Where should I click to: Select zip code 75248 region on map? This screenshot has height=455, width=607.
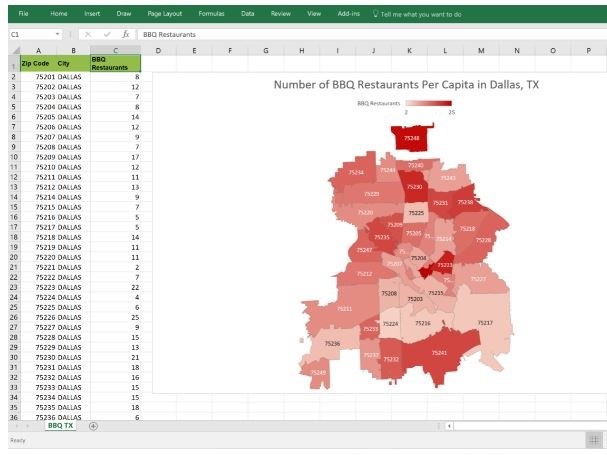(413, 136)
